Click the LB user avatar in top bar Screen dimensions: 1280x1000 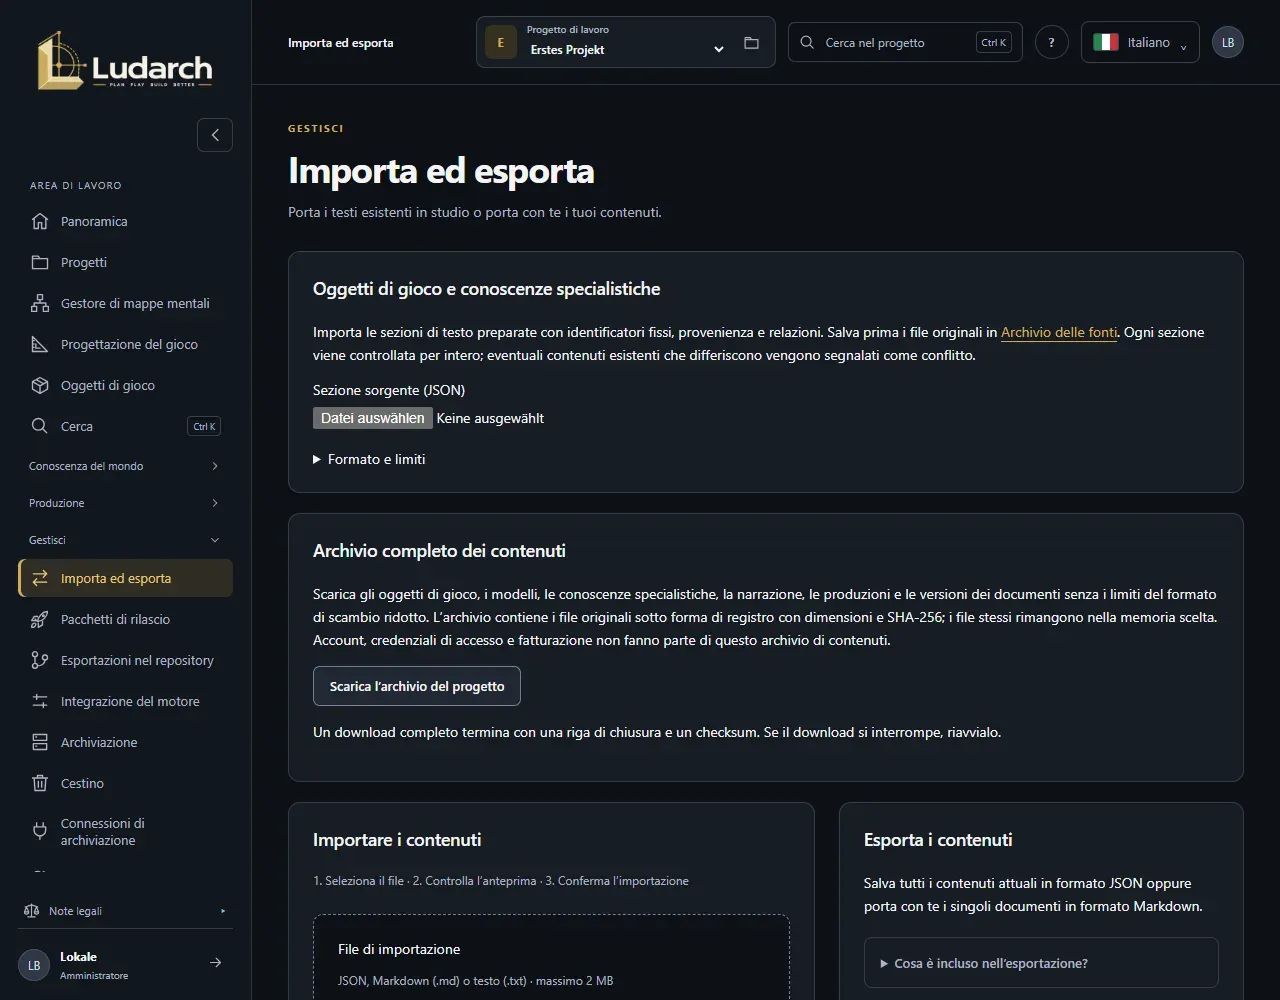[x=1228, y=42]
